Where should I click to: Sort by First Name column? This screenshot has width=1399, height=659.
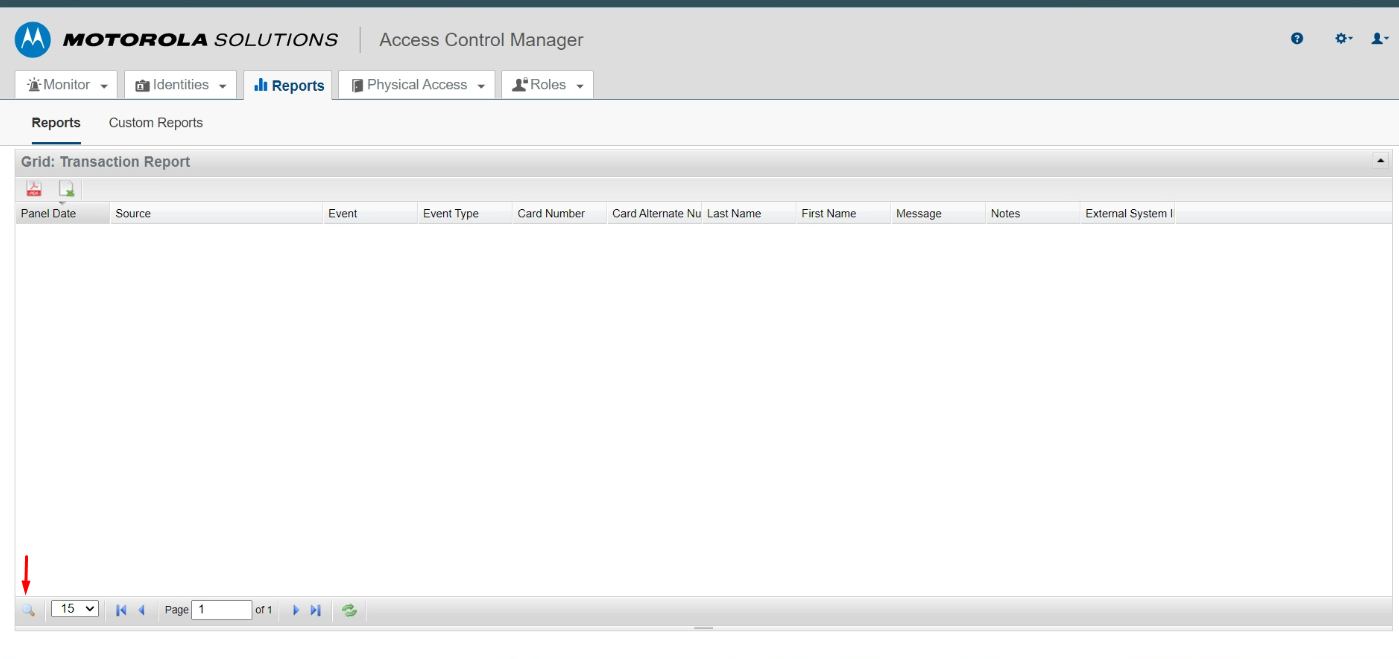coord(843,213)
